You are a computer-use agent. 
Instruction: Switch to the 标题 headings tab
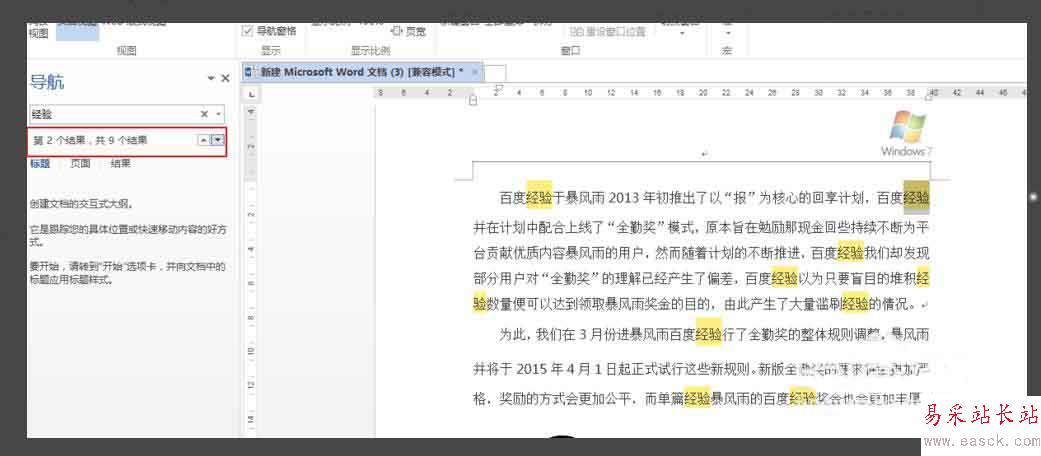point(40,163)
